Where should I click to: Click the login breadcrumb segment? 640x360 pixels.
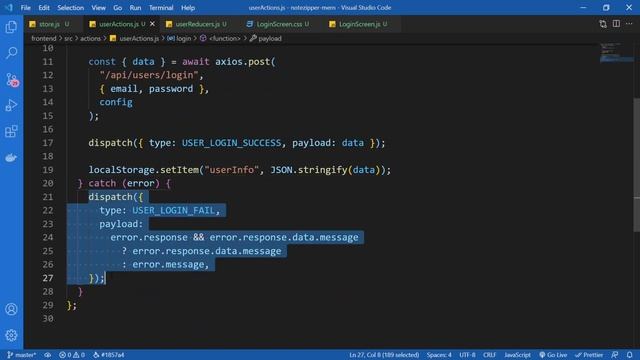179,38
